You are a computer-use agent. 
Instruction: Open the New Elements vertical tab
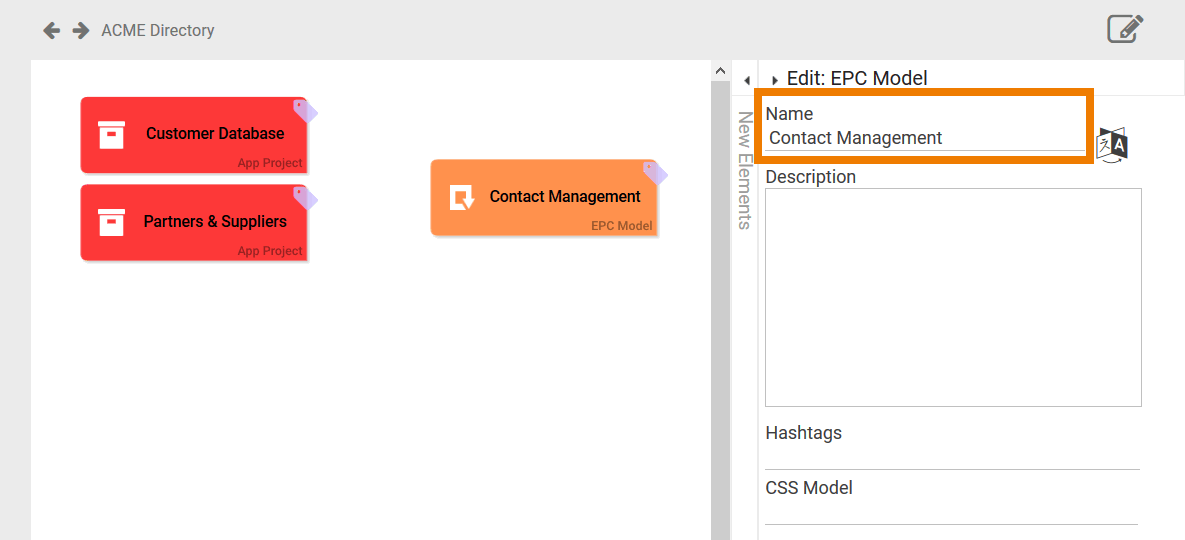[x=745, y=170]
